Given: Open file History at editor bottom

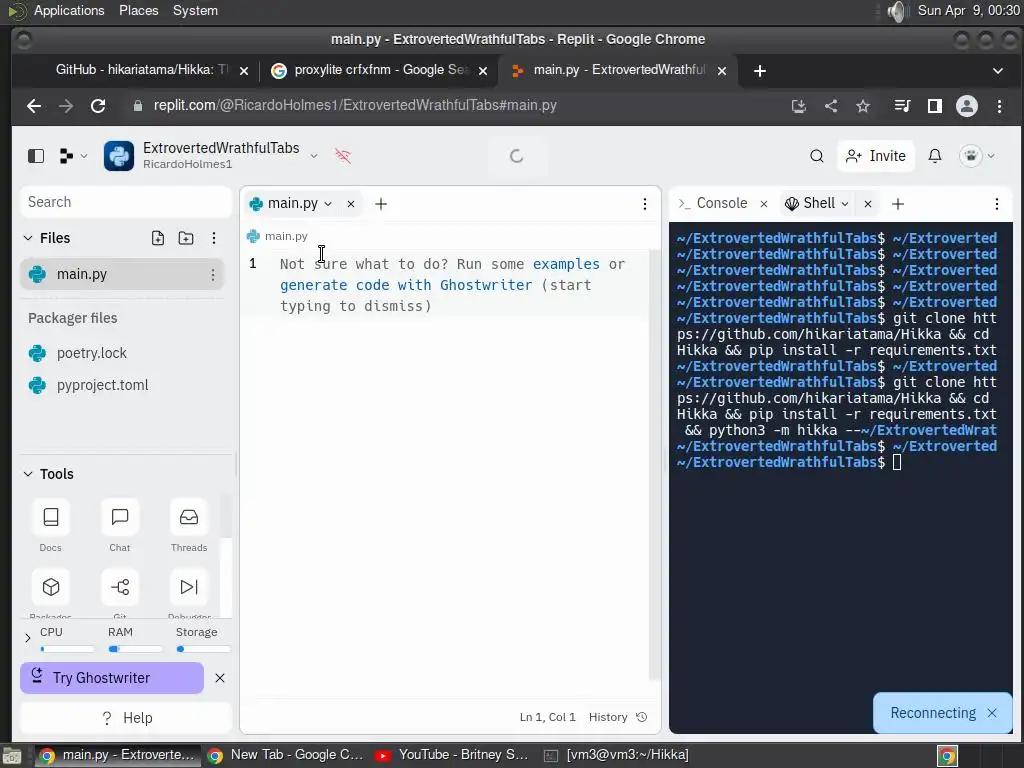Looking at the screenshot, I should [x=618, y=717].
